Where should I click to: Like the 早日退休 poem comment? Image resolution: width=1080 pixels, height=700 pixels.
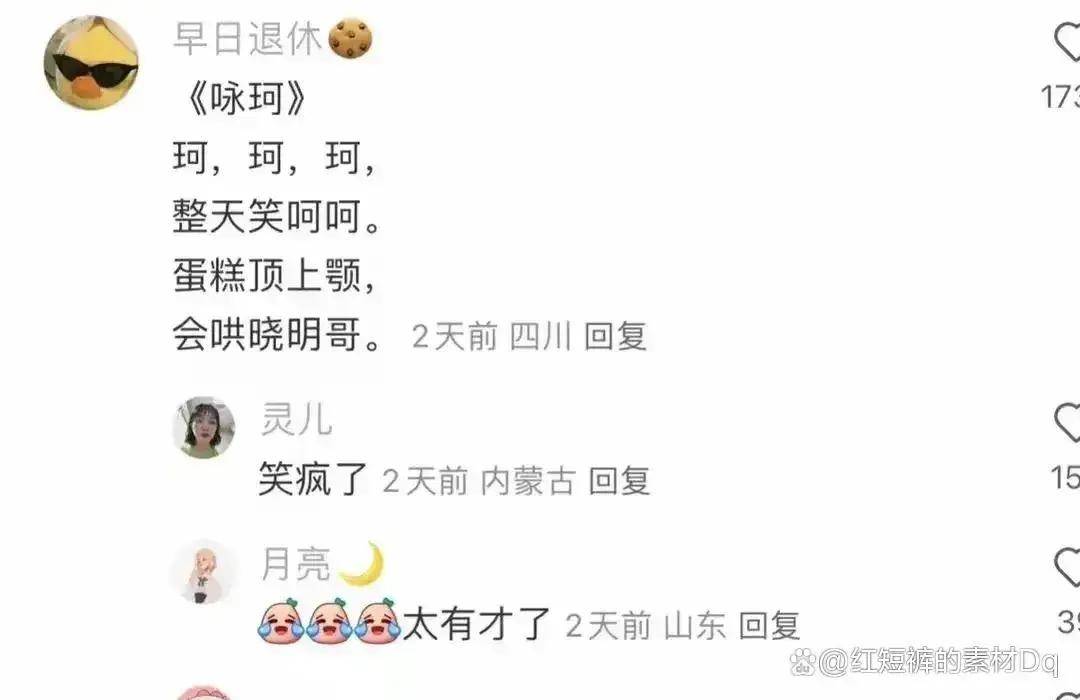[1067, 41]
